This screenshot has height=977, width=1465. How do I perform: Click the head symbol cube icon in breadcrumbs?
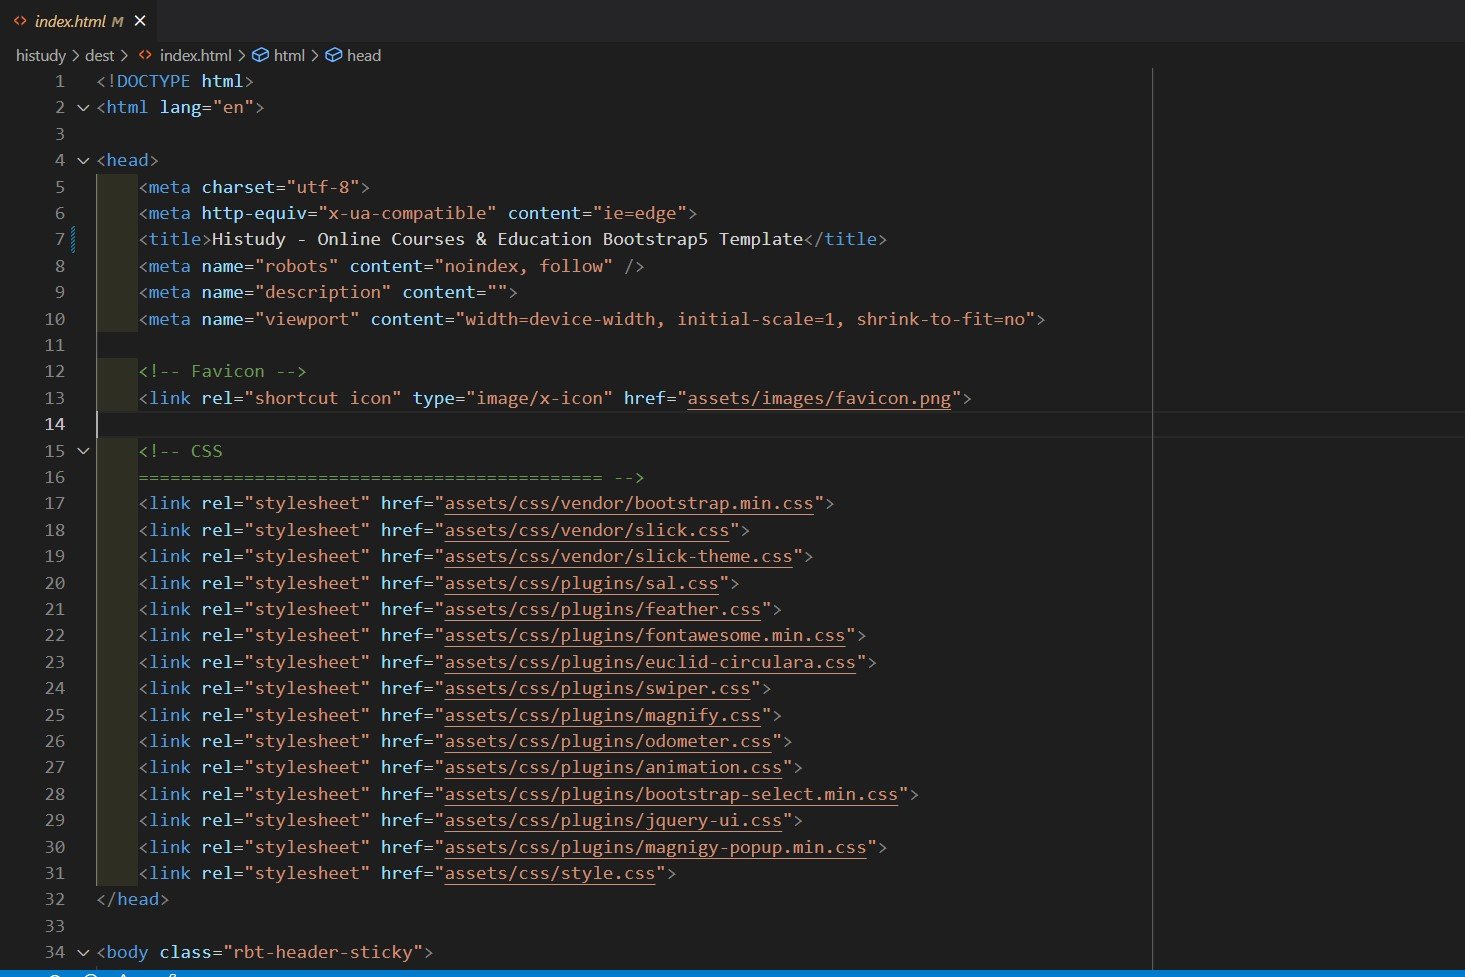coord(334,56)
